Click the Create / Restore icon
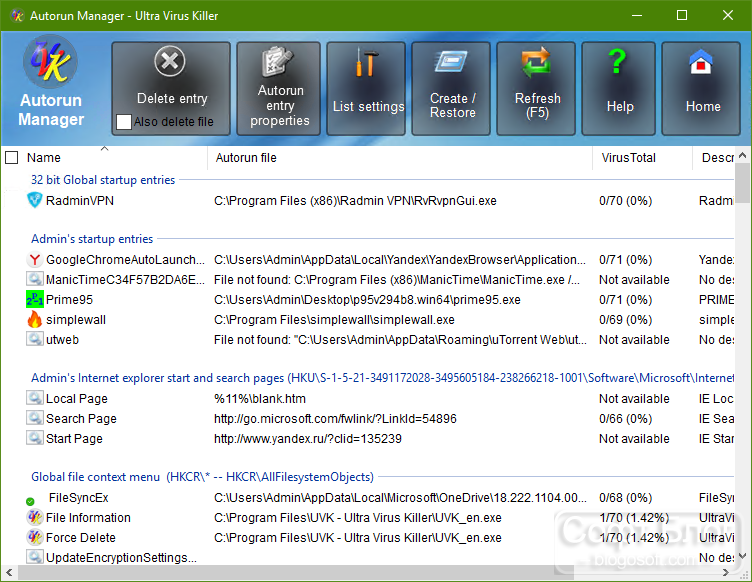Viewport: 752px width, 582px height. point(451,62)
